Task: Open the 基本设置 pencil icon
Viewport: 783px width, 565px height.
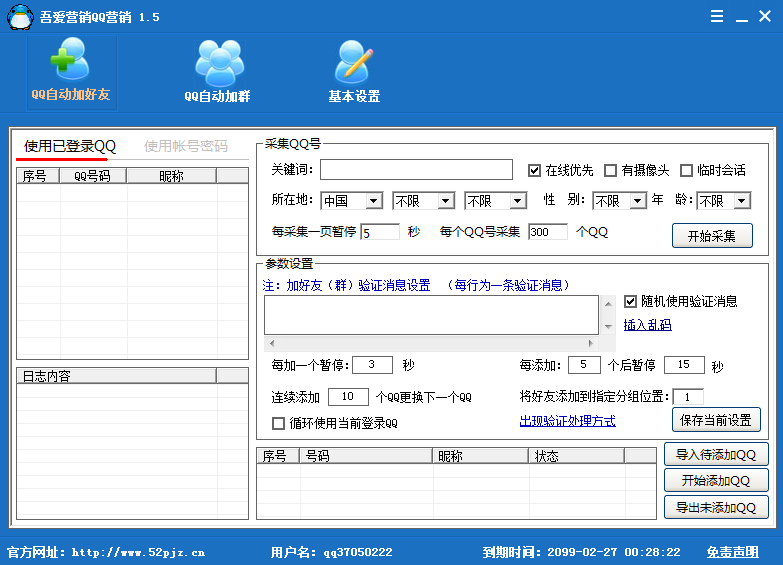Action: (x=354, y=62)
